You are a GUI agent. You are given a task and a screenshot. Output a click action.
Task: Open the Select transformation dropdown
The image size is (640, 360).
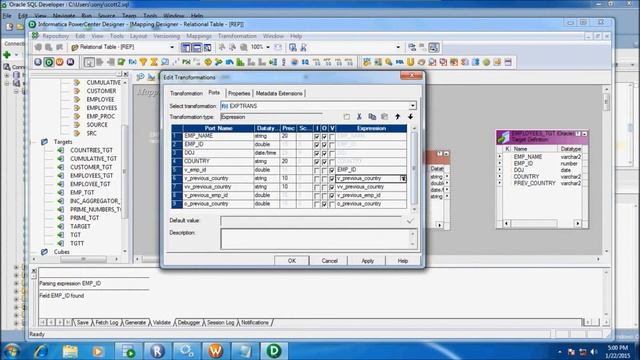tap(413, 106)
